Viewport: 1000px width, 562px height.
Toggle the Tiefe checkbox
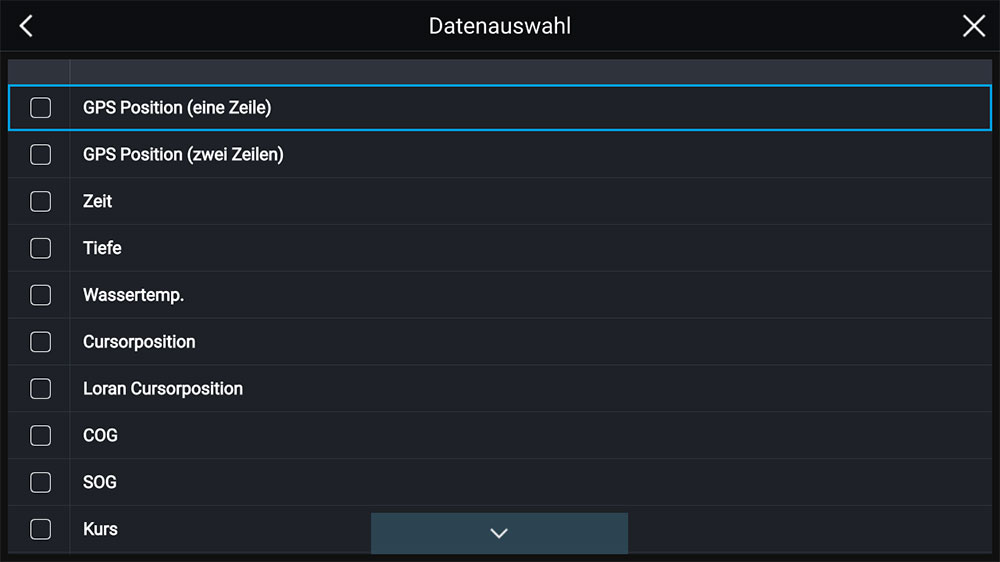(40, 248)
